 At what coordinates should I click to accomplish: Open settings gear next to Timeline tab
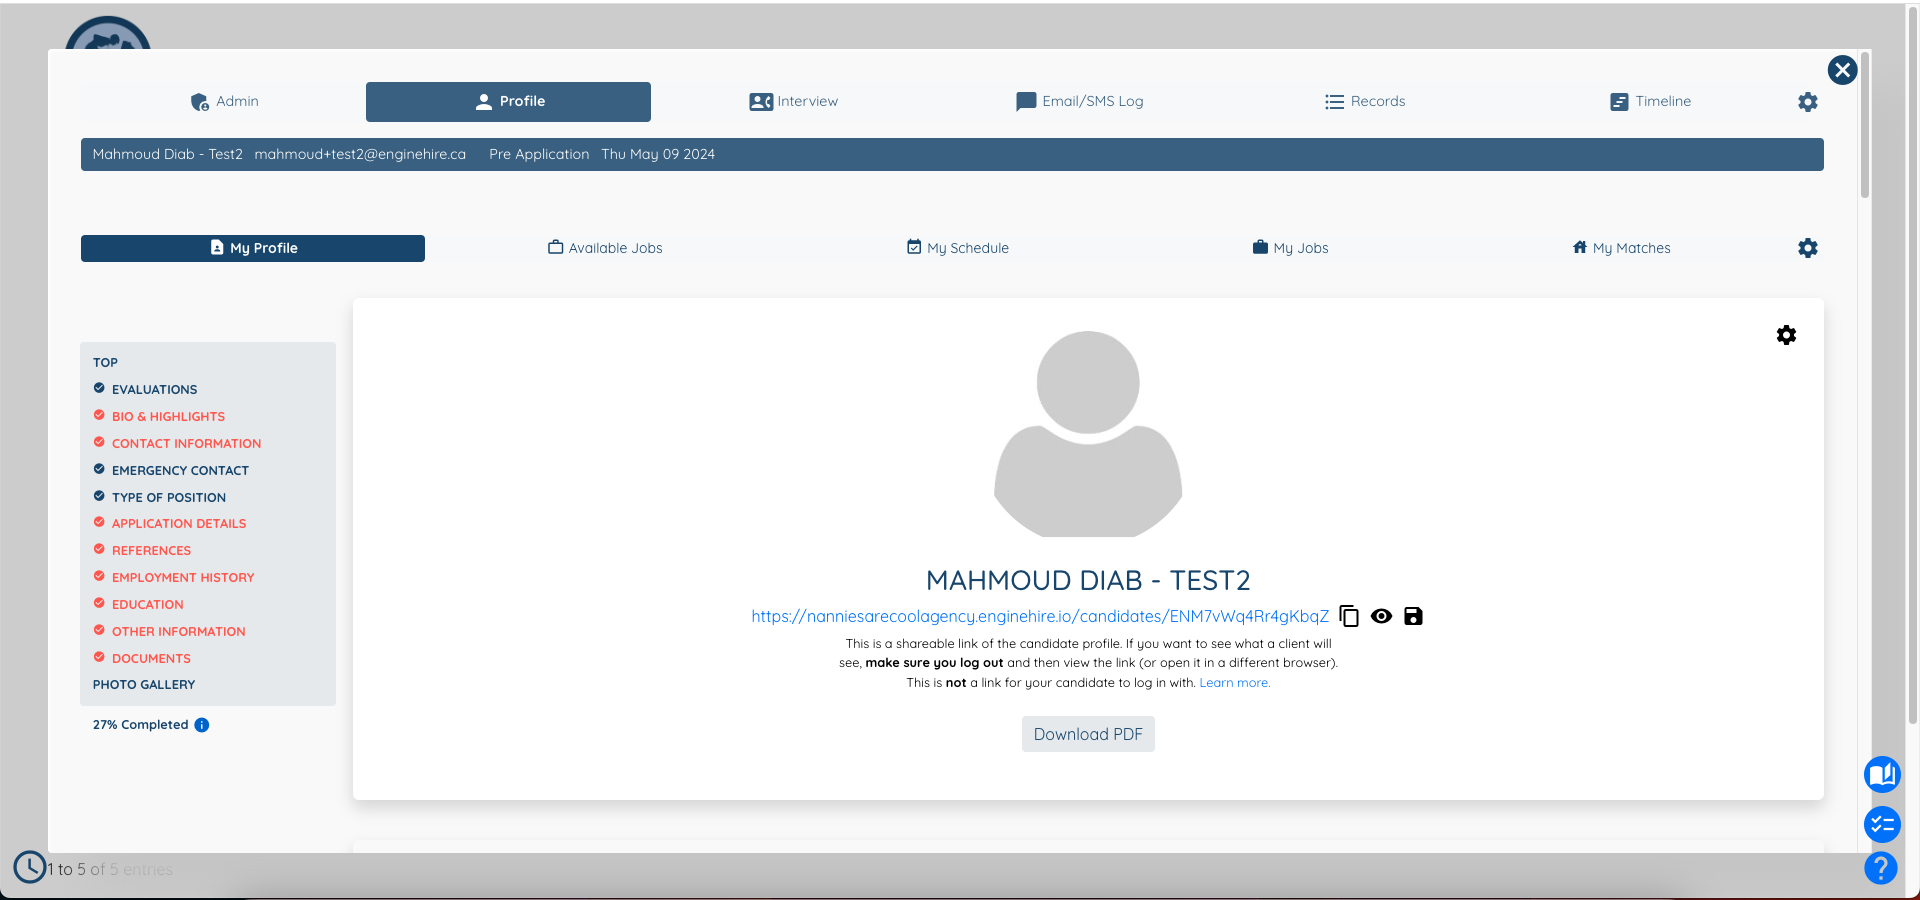pyautogui.click(x=1808, y=101)
